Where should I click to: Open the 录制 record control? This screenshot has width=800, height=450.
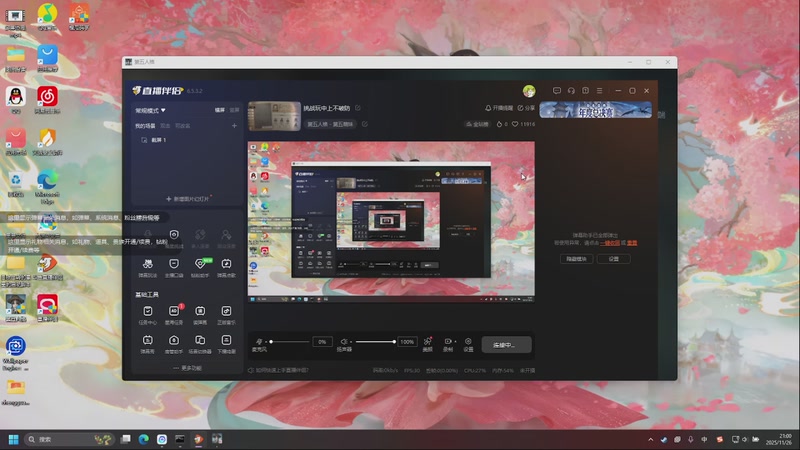click(448, 344)
